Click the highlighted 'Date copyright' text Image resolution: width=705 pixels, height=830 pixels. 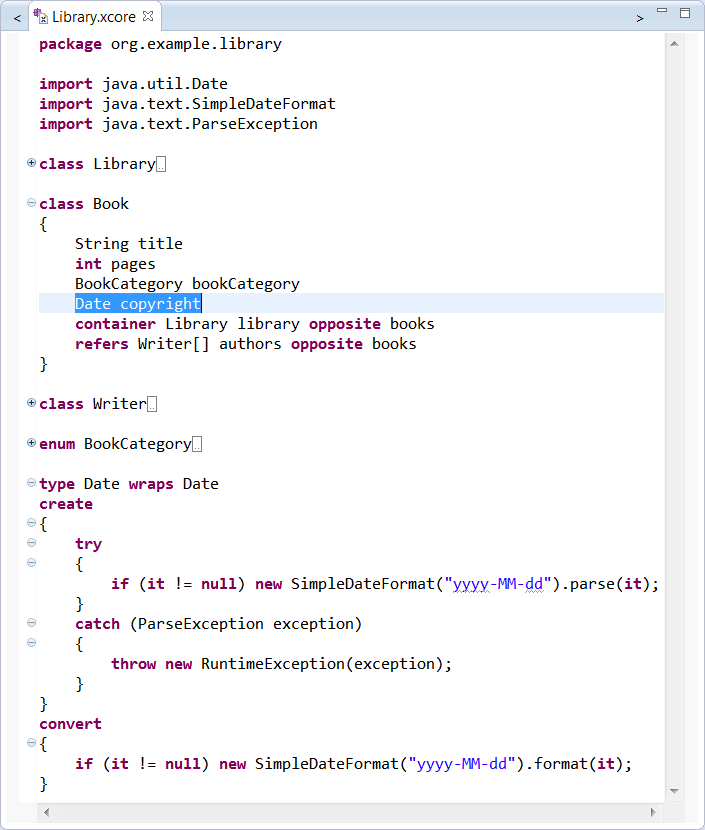[138, 304]
